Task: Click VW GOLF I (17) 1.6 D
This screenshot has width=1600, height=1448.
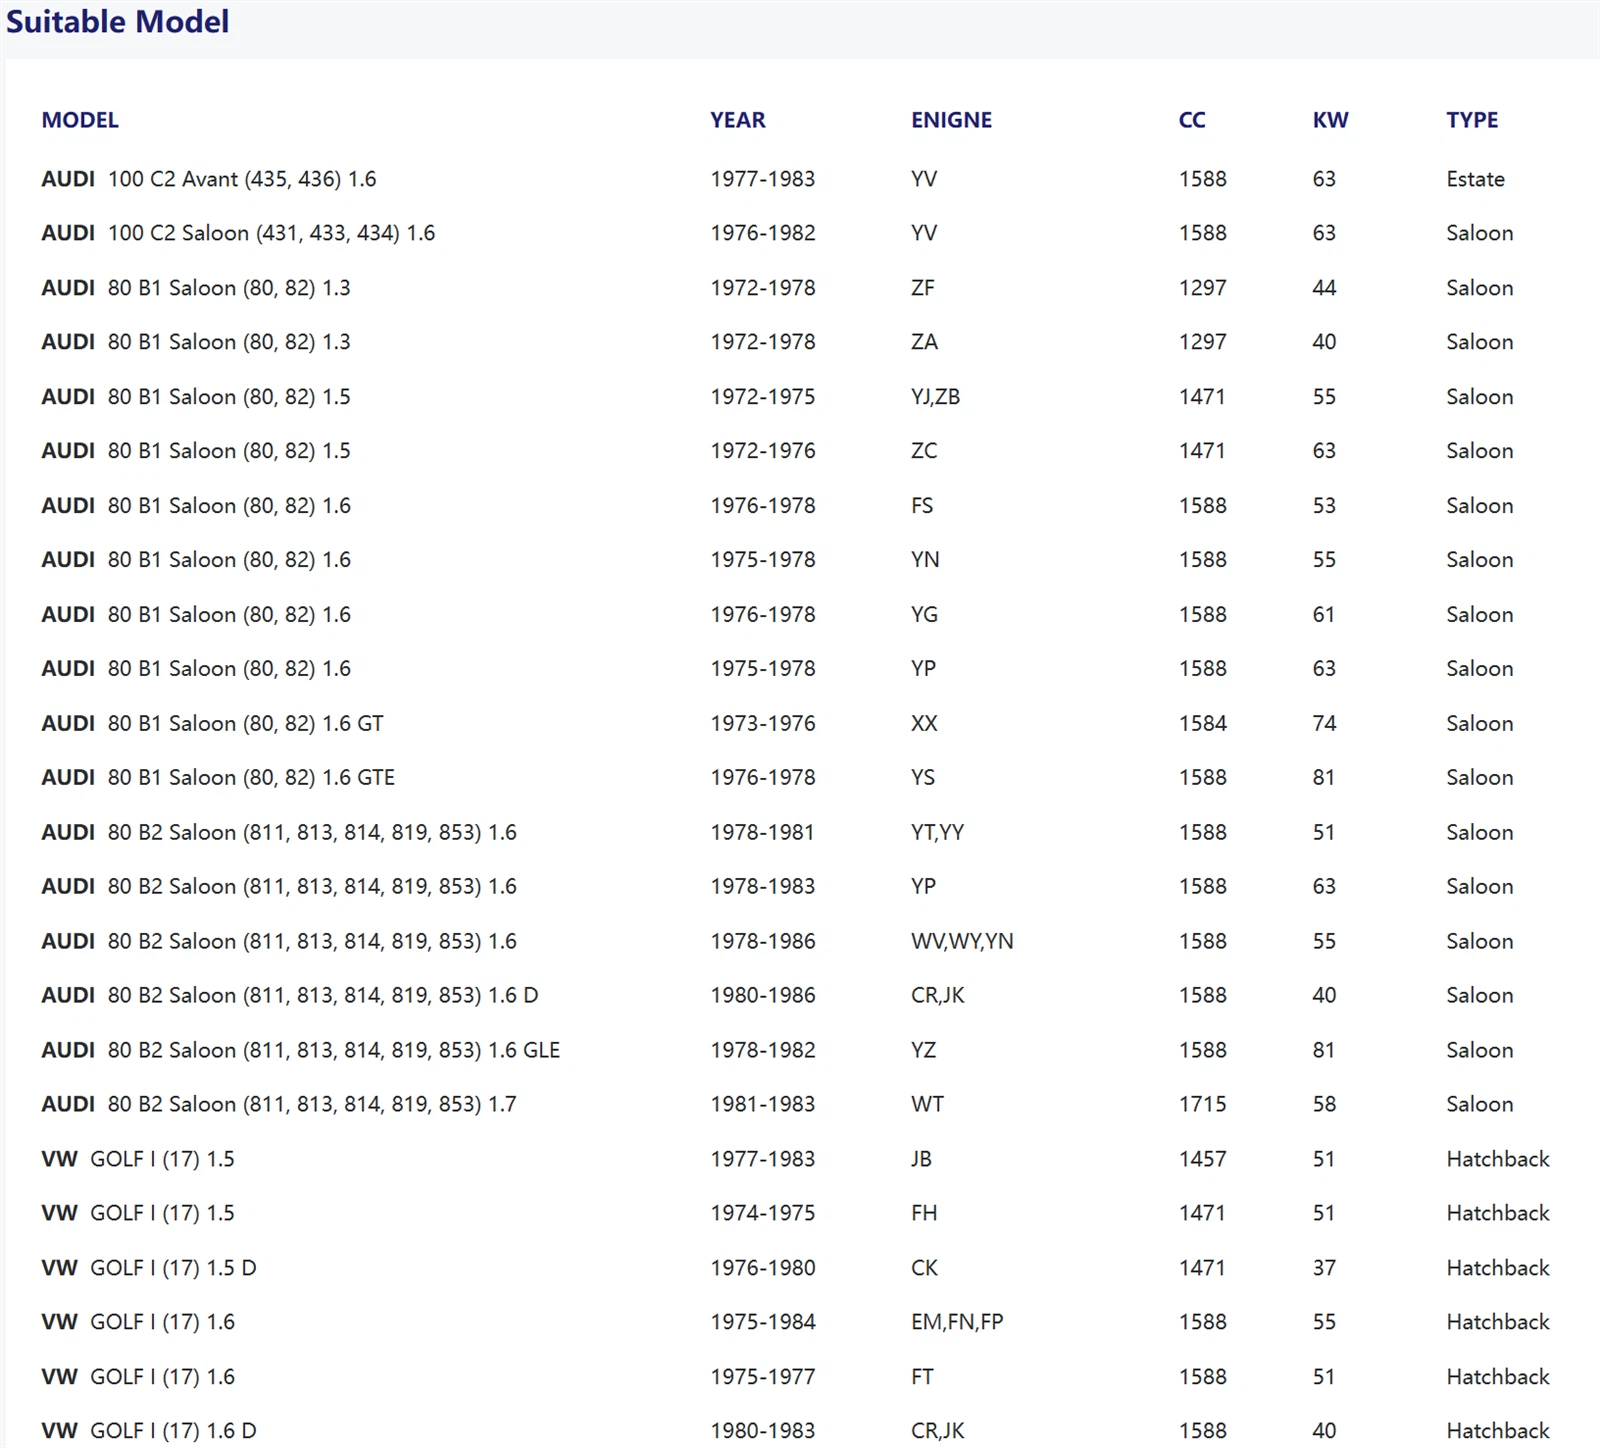Action: click(148, 1431)
